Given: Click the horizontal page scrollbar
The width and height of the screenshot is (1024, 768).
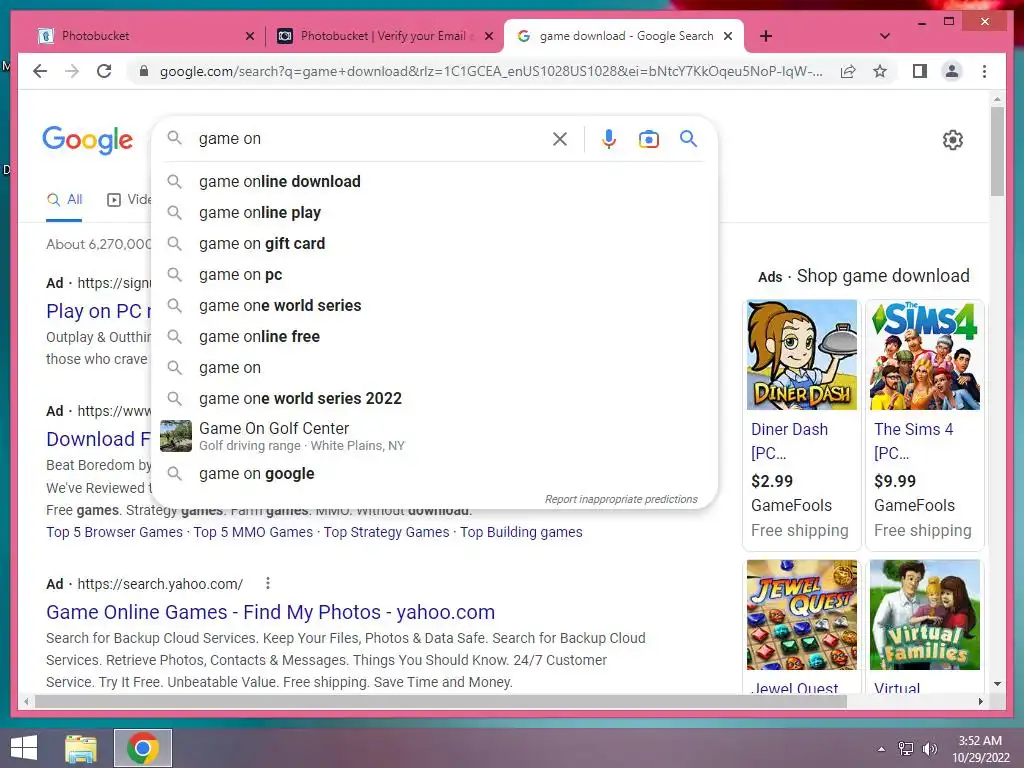Looking at the screenshot, I should pos(441,701).
